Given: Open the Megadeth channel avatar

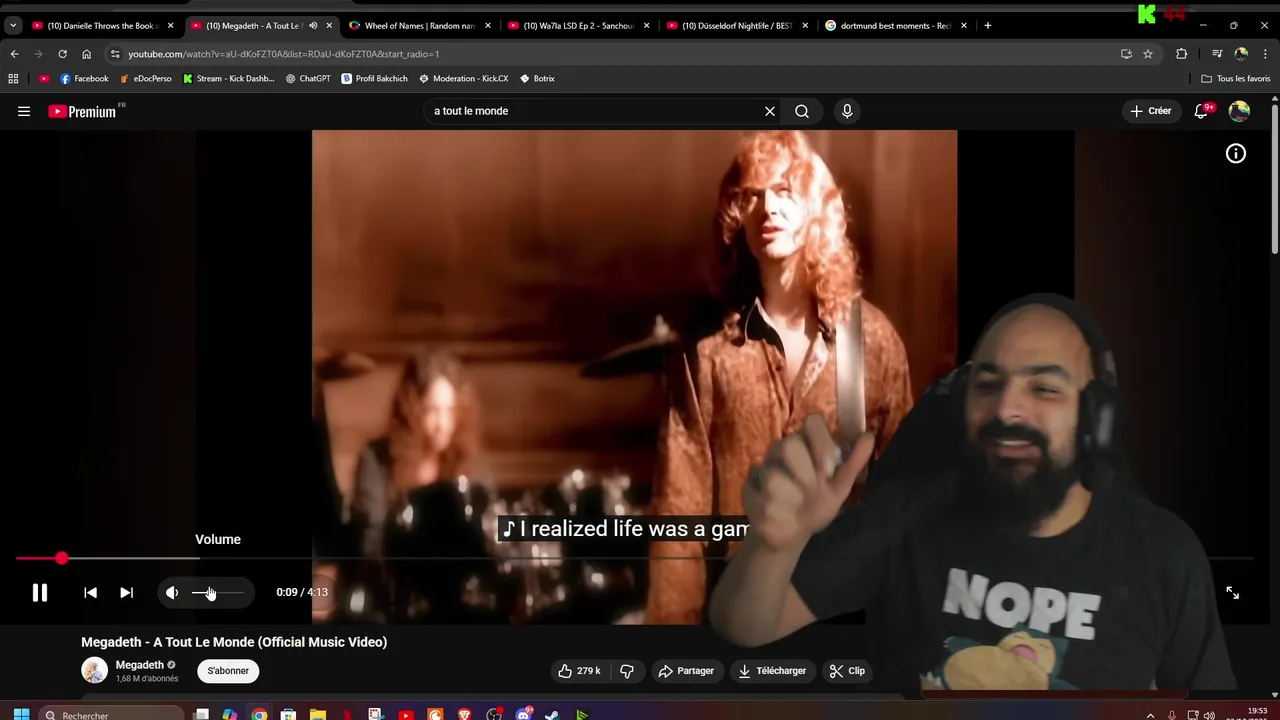Looking at the screenshot, I should [94, 671].
